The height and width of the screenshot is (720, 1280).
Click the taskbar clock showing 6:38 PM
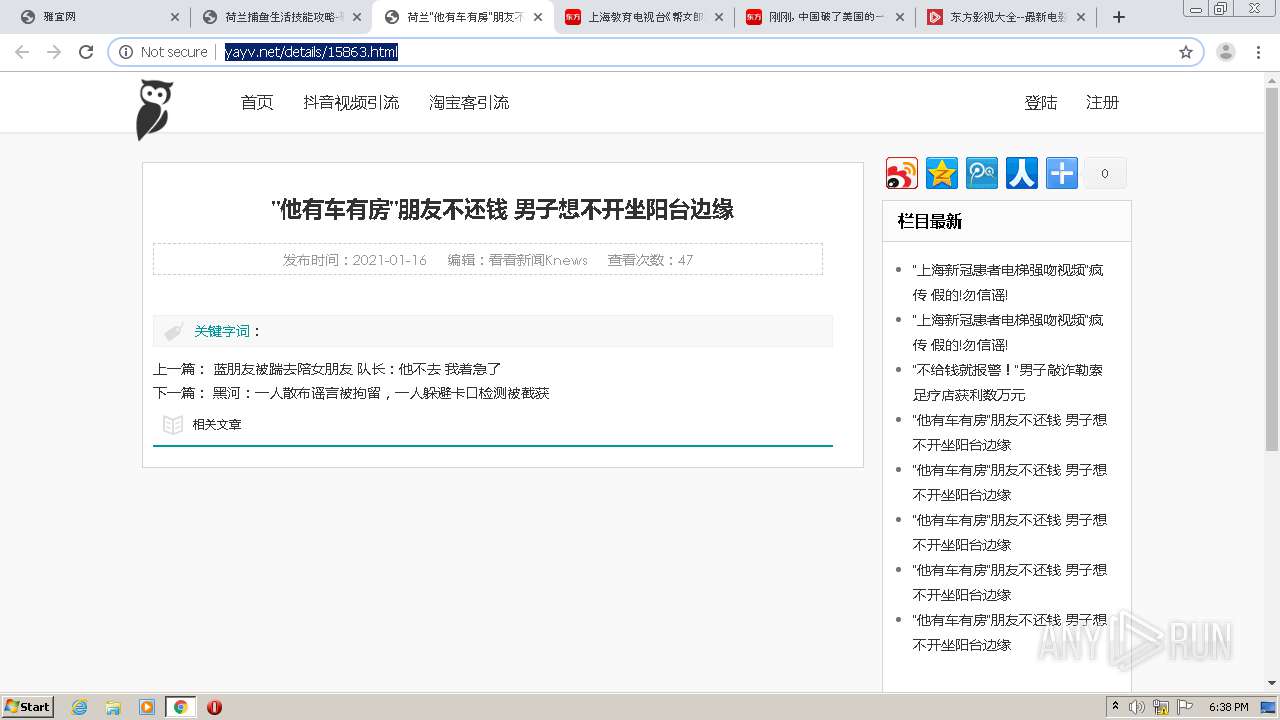pyautogui.click(x=1228, y=707)
